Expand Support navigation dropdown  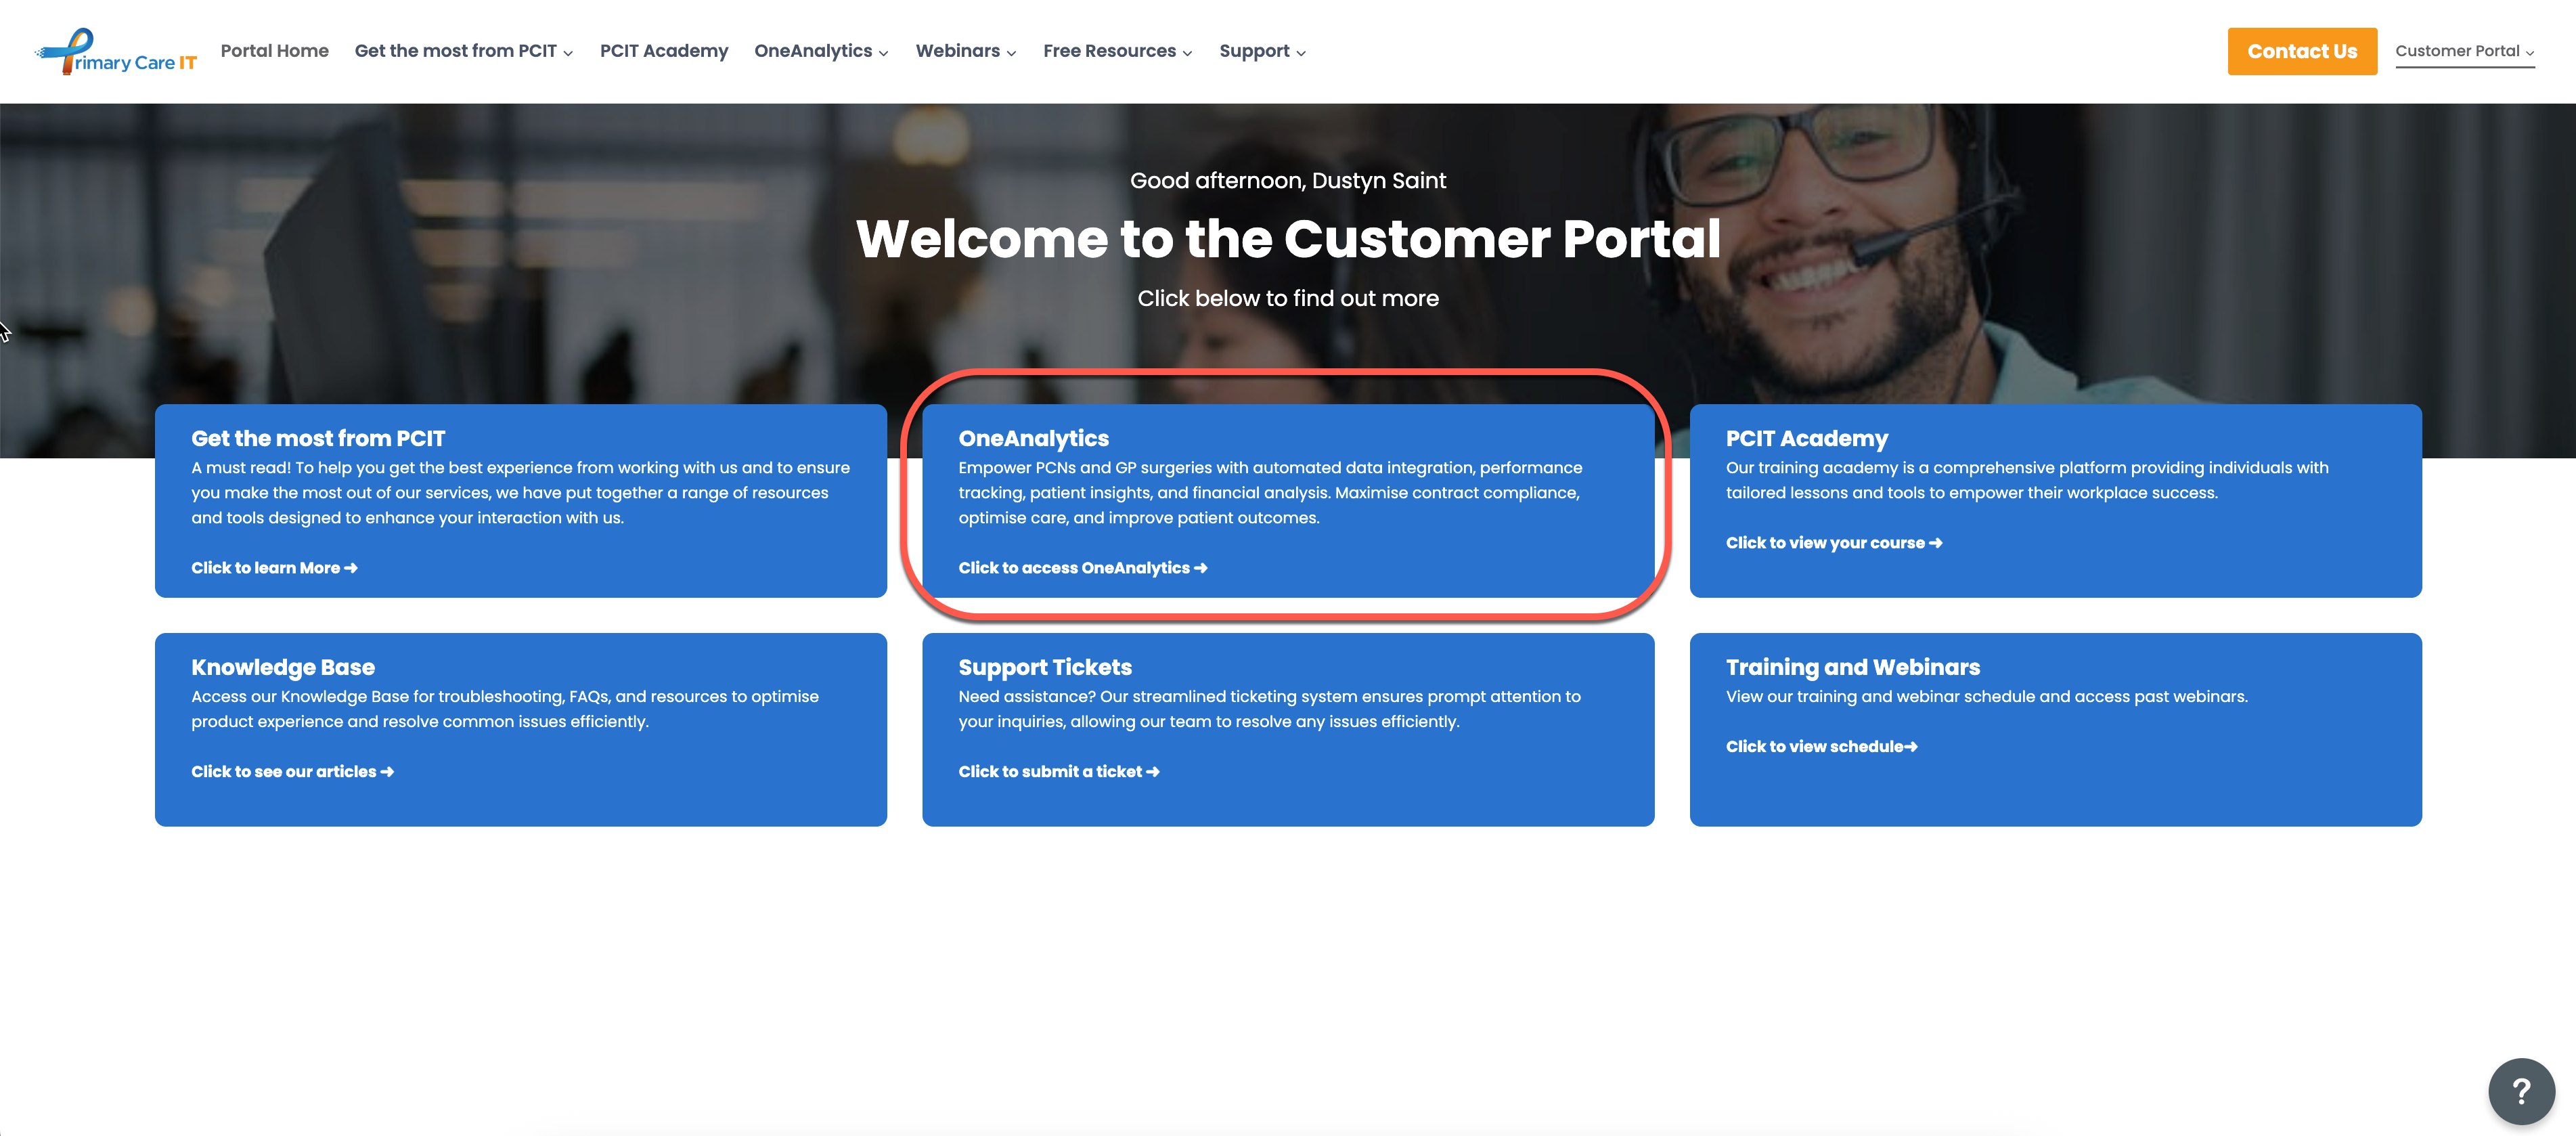tap(1262, 51)
